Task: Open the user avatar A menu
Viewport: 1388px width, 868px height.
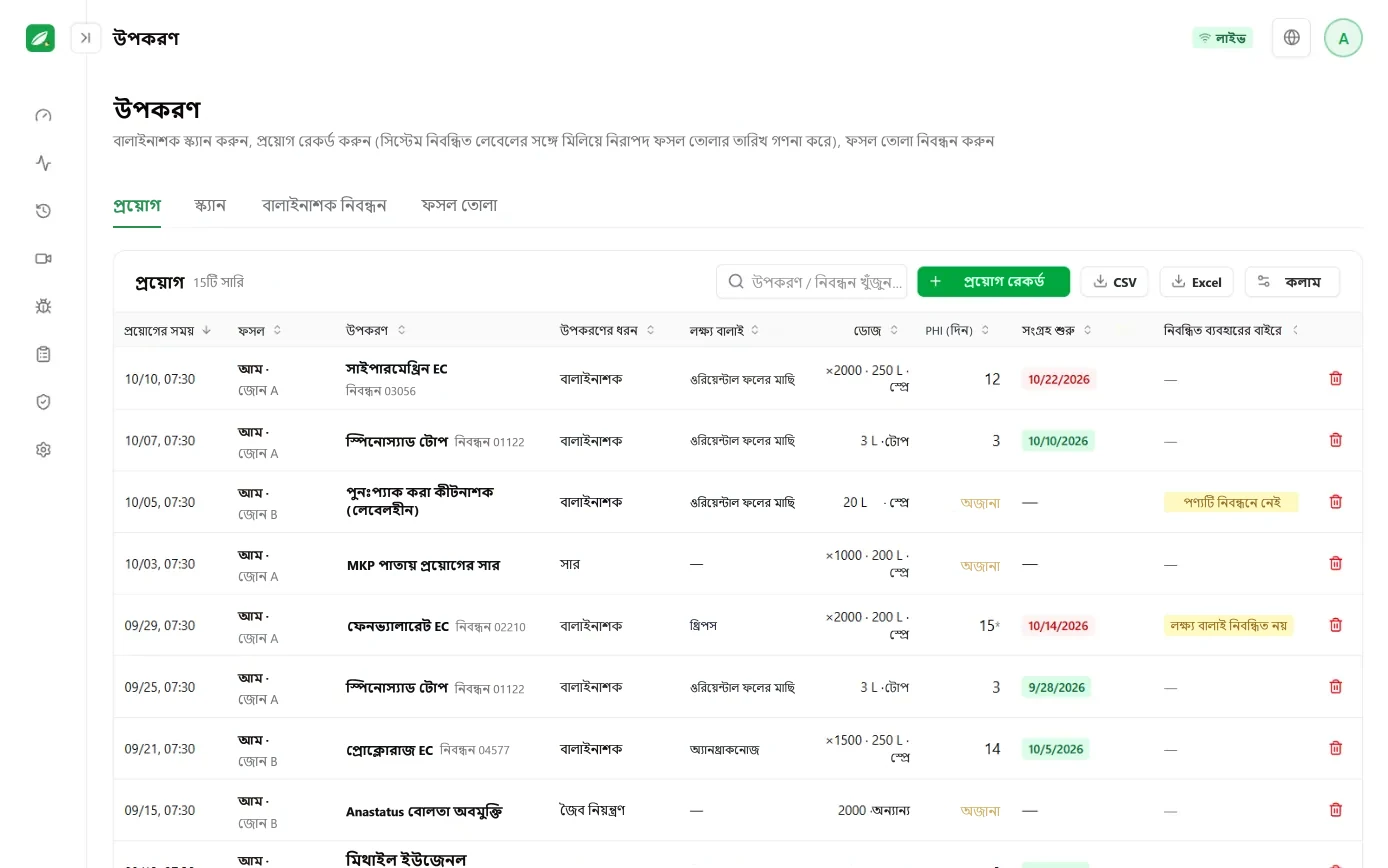Action: pos(1343,38)
